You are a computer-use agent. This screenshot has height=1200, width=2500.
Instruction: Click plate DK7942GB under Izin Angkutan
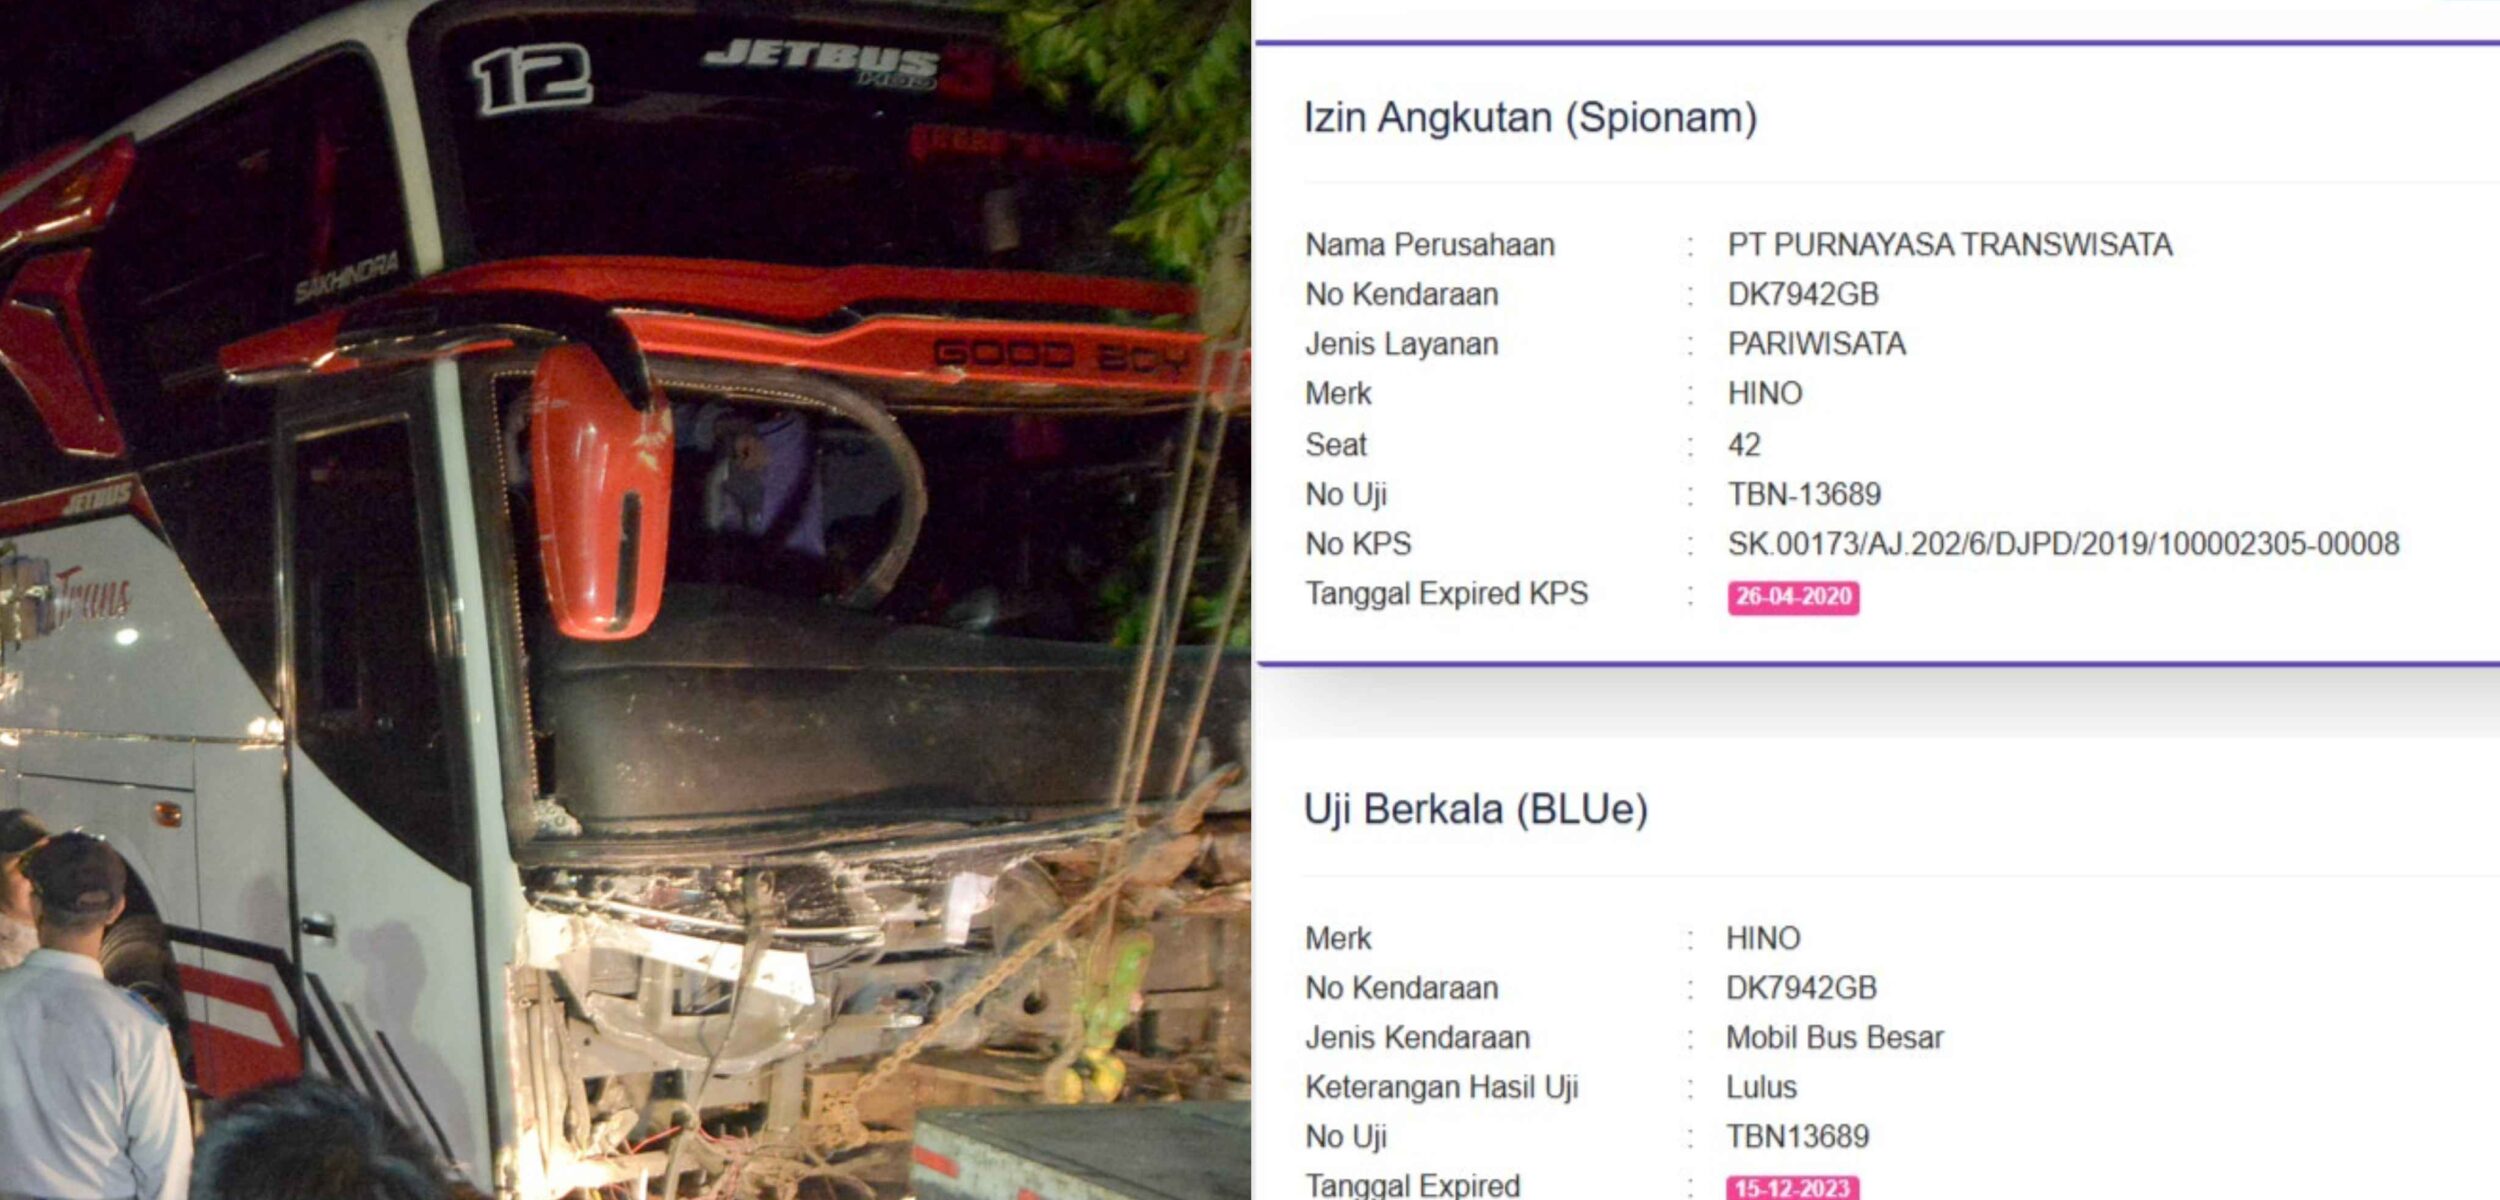1803,294
